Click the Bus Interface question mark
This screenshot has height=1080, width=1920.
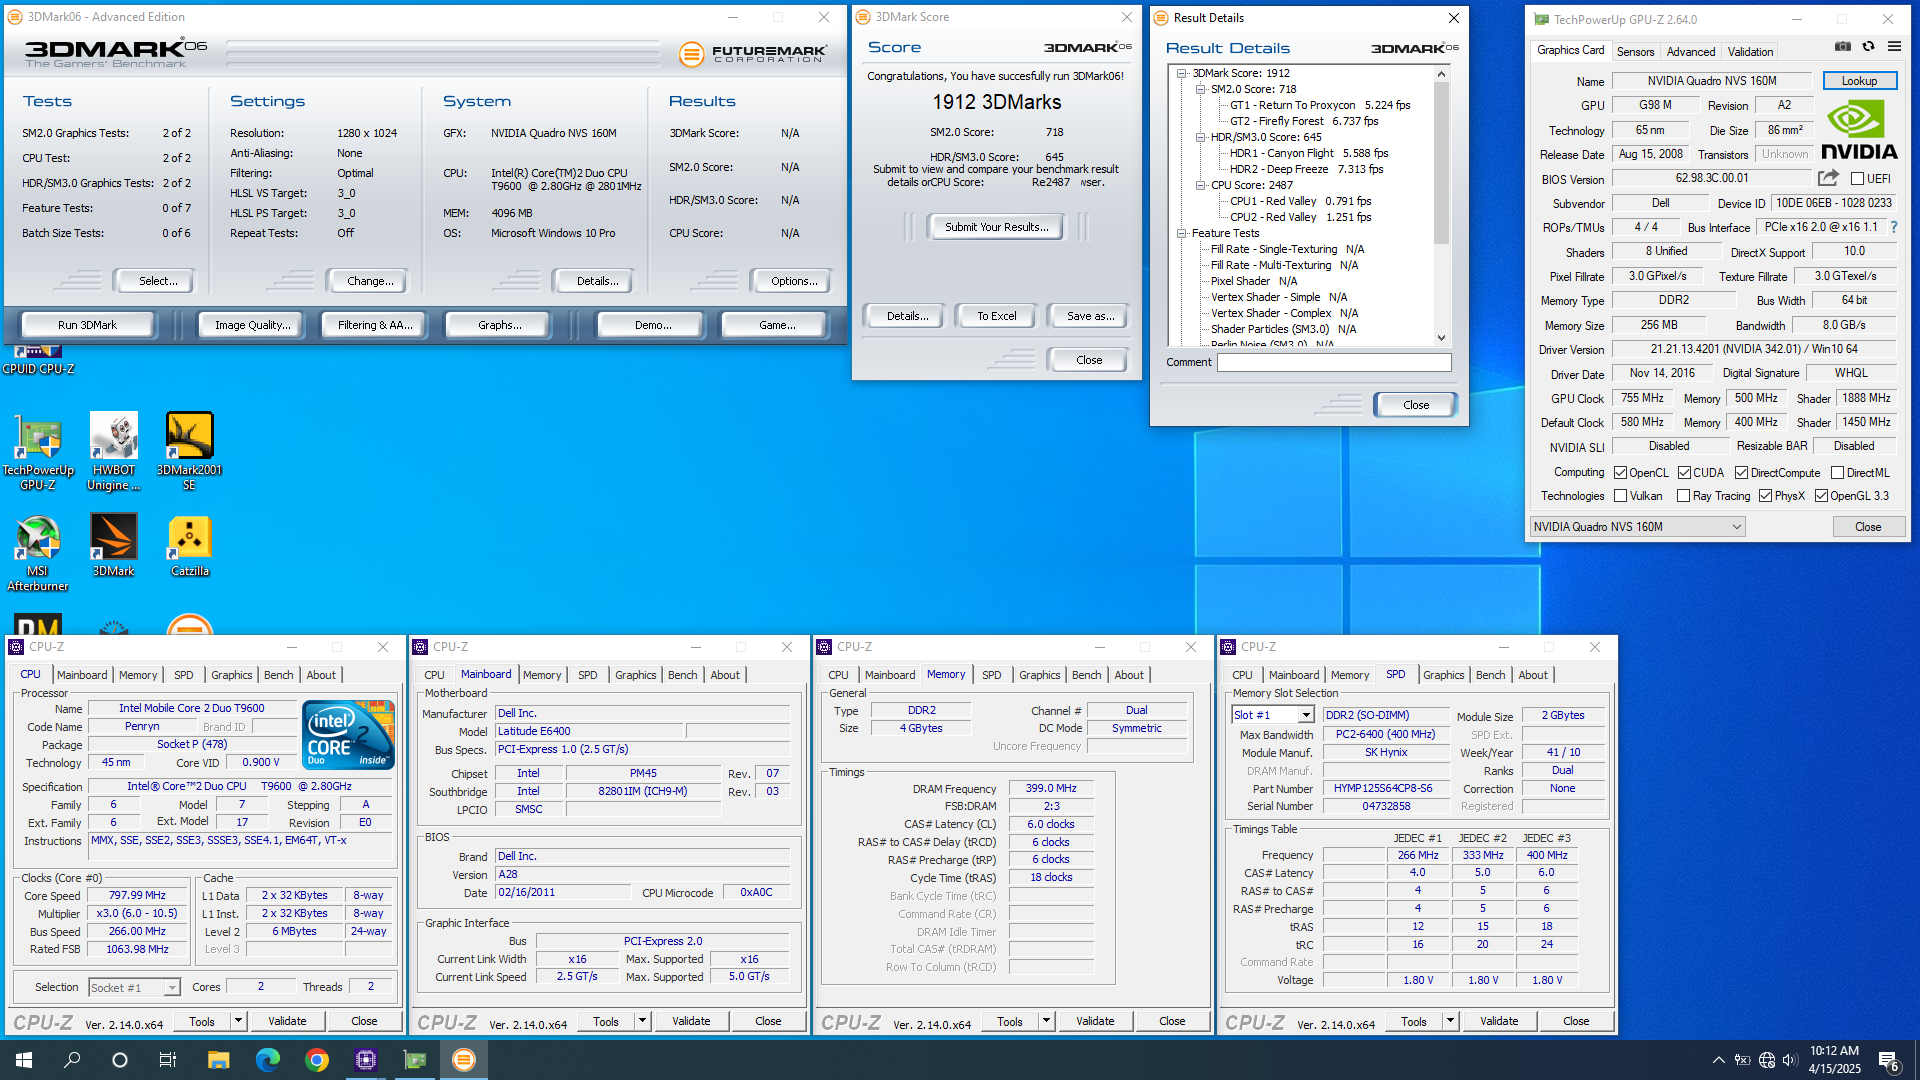tap(1894, 227)
